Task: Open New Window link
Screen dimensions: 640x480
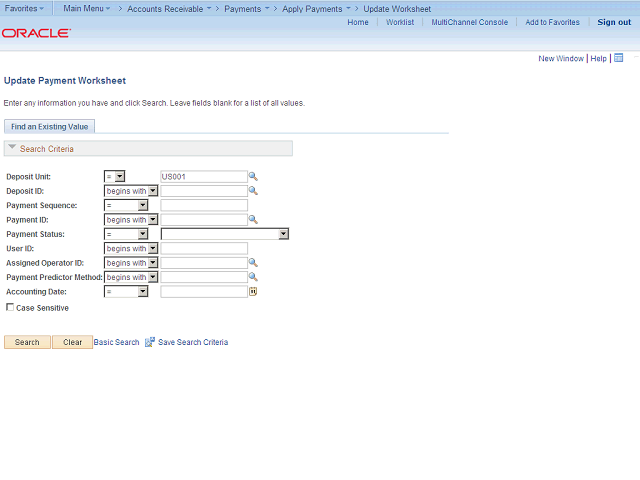Action: click(x=561, y=58)
